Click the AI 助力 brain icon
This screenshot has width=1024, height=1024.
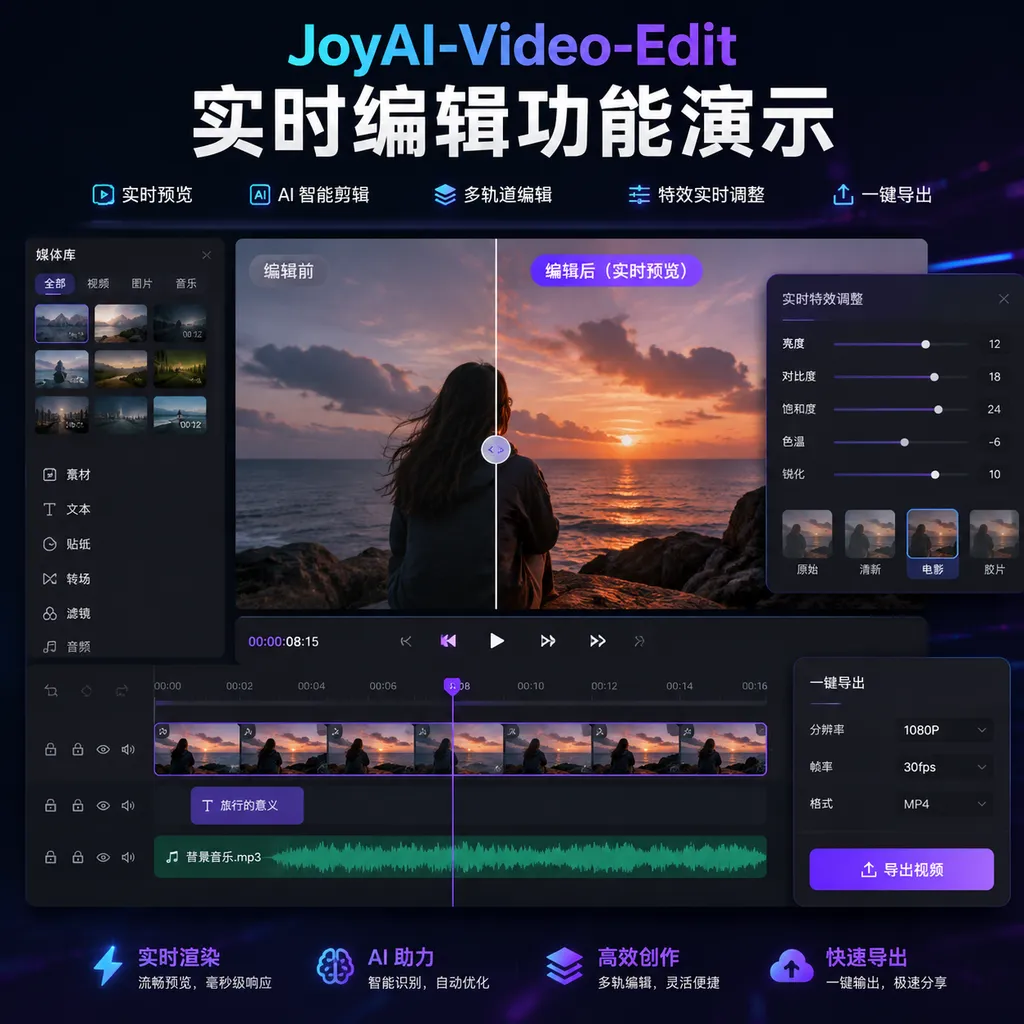[x=335, y=966]
